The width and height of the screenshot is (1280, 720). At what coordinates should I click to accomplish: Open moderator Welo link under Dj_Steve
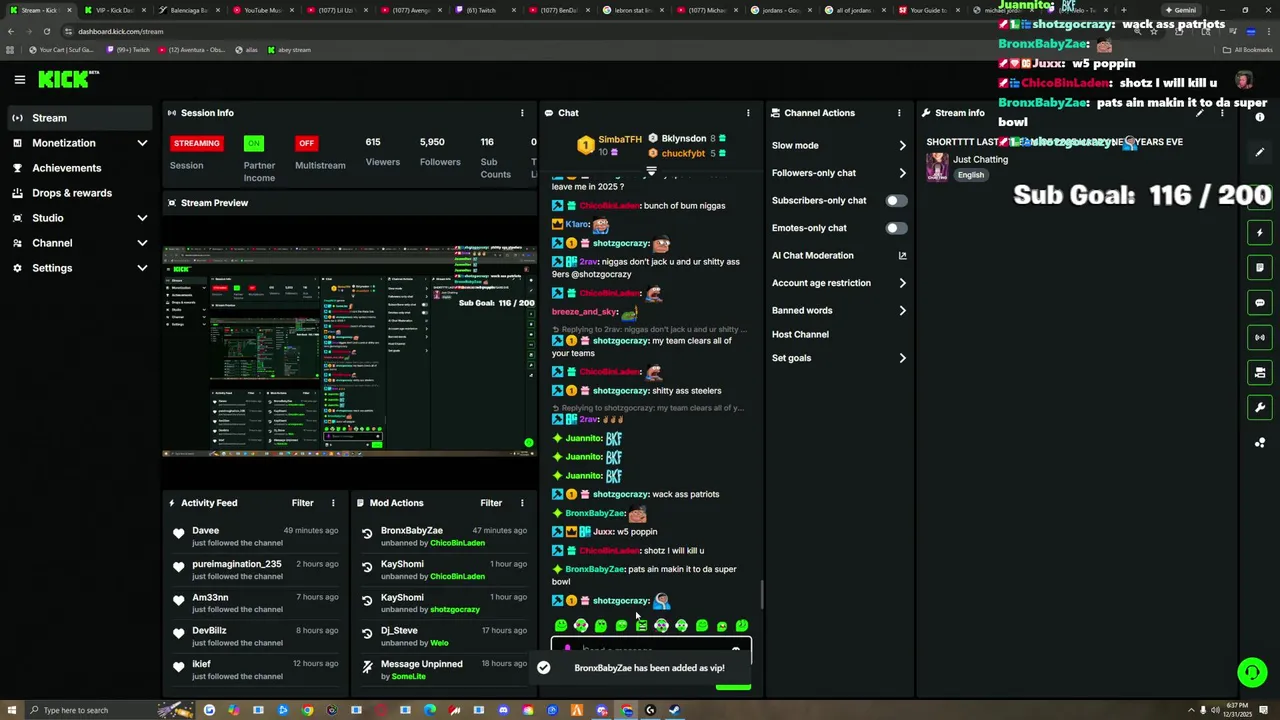(439, 643)
